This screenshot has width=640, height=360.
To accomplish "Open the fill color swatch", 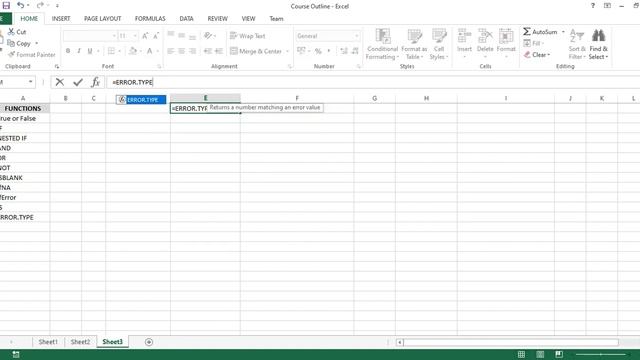I will point(132,51).
